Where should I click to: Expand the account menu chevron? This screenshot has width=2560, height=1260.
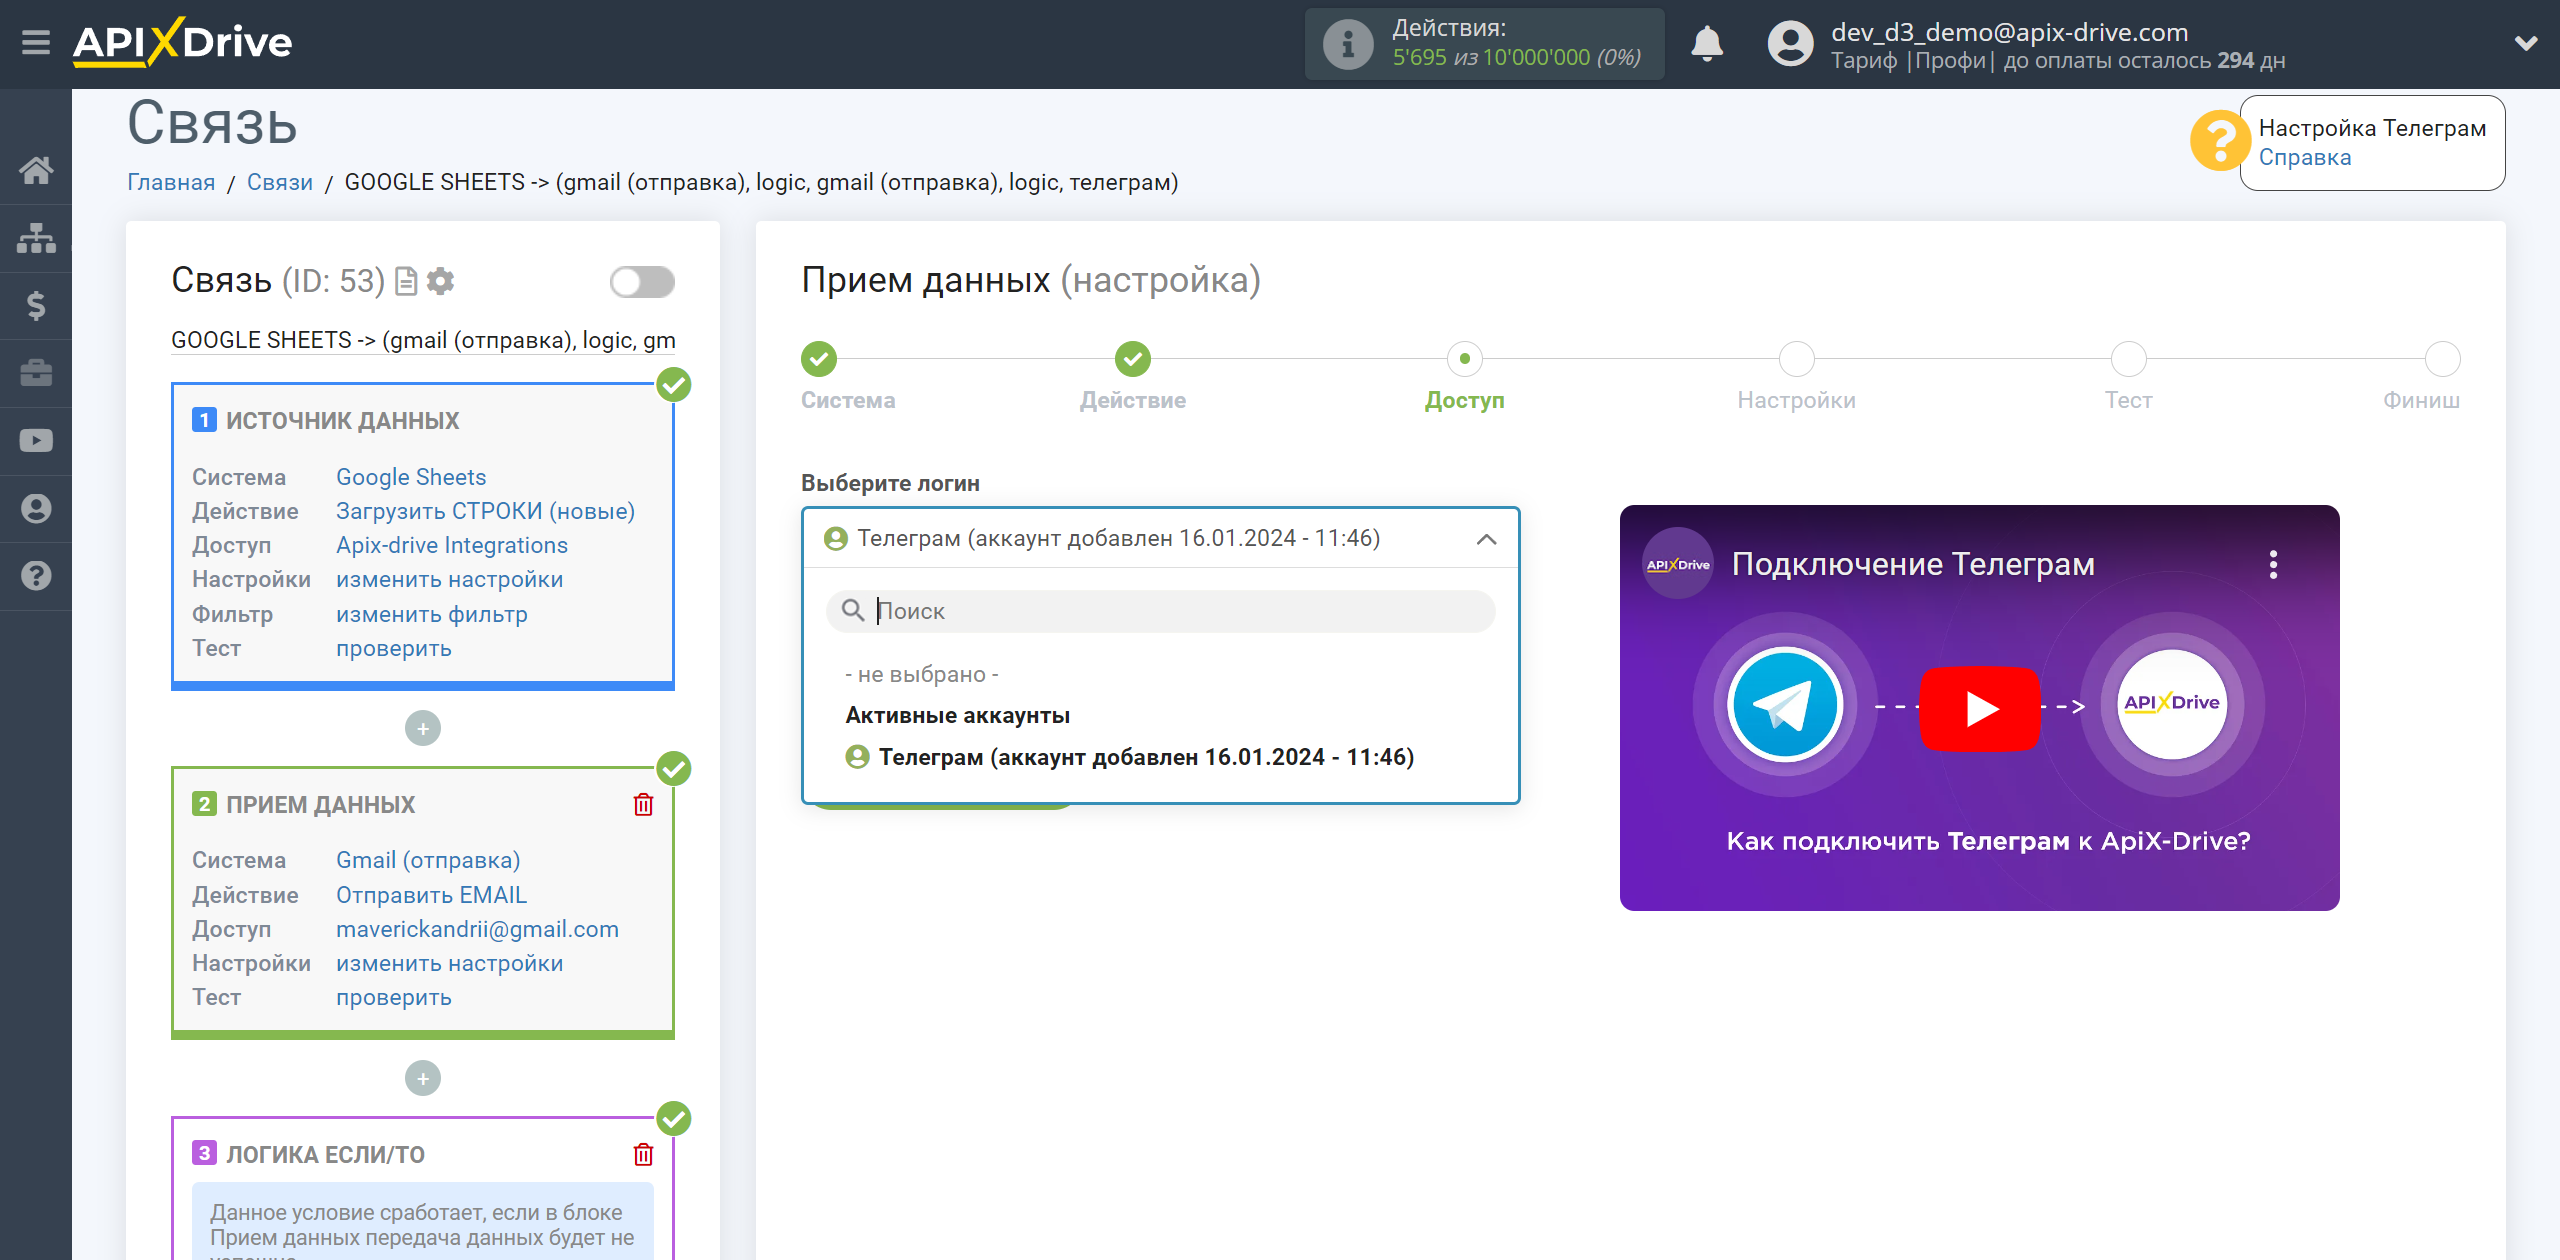pos(2526,43)
